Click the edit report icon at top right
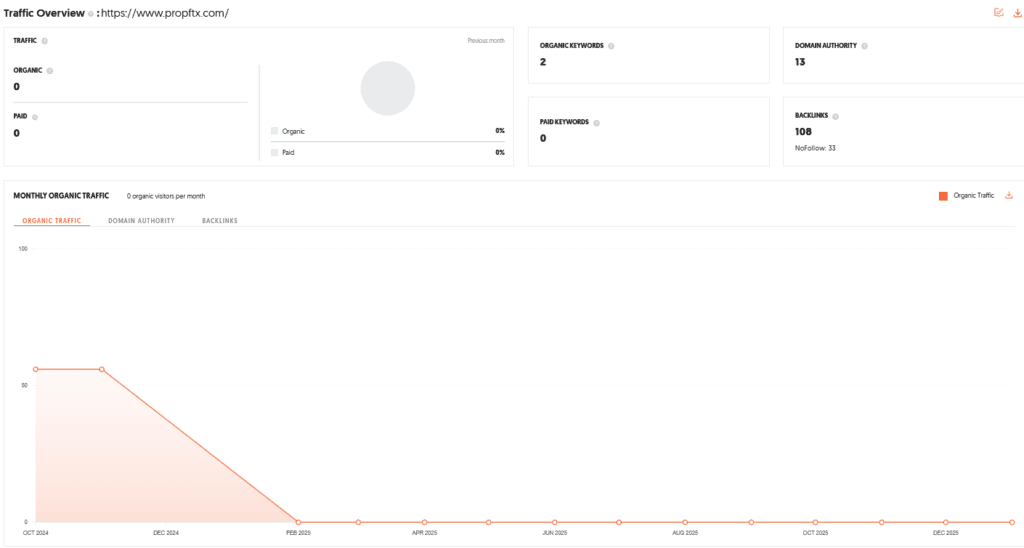 [999, 12]
